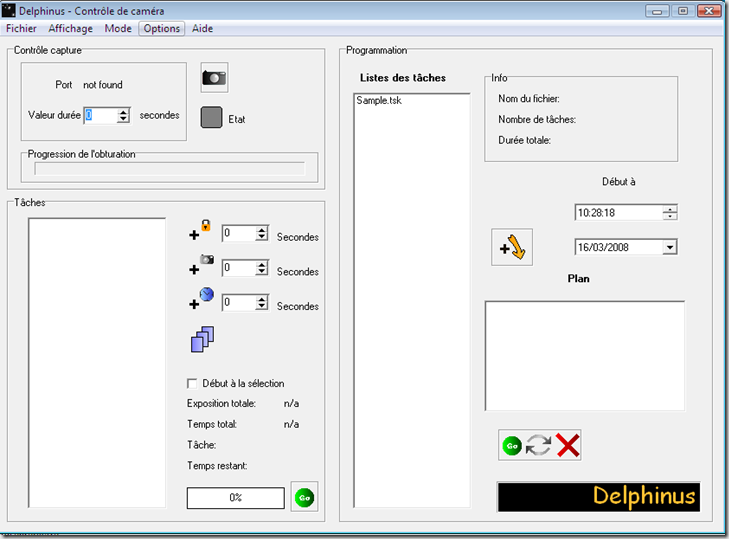This screenshot has height=539, width=729.
Task: Click the grey Etat status square
Action: (x=212, y=117)
